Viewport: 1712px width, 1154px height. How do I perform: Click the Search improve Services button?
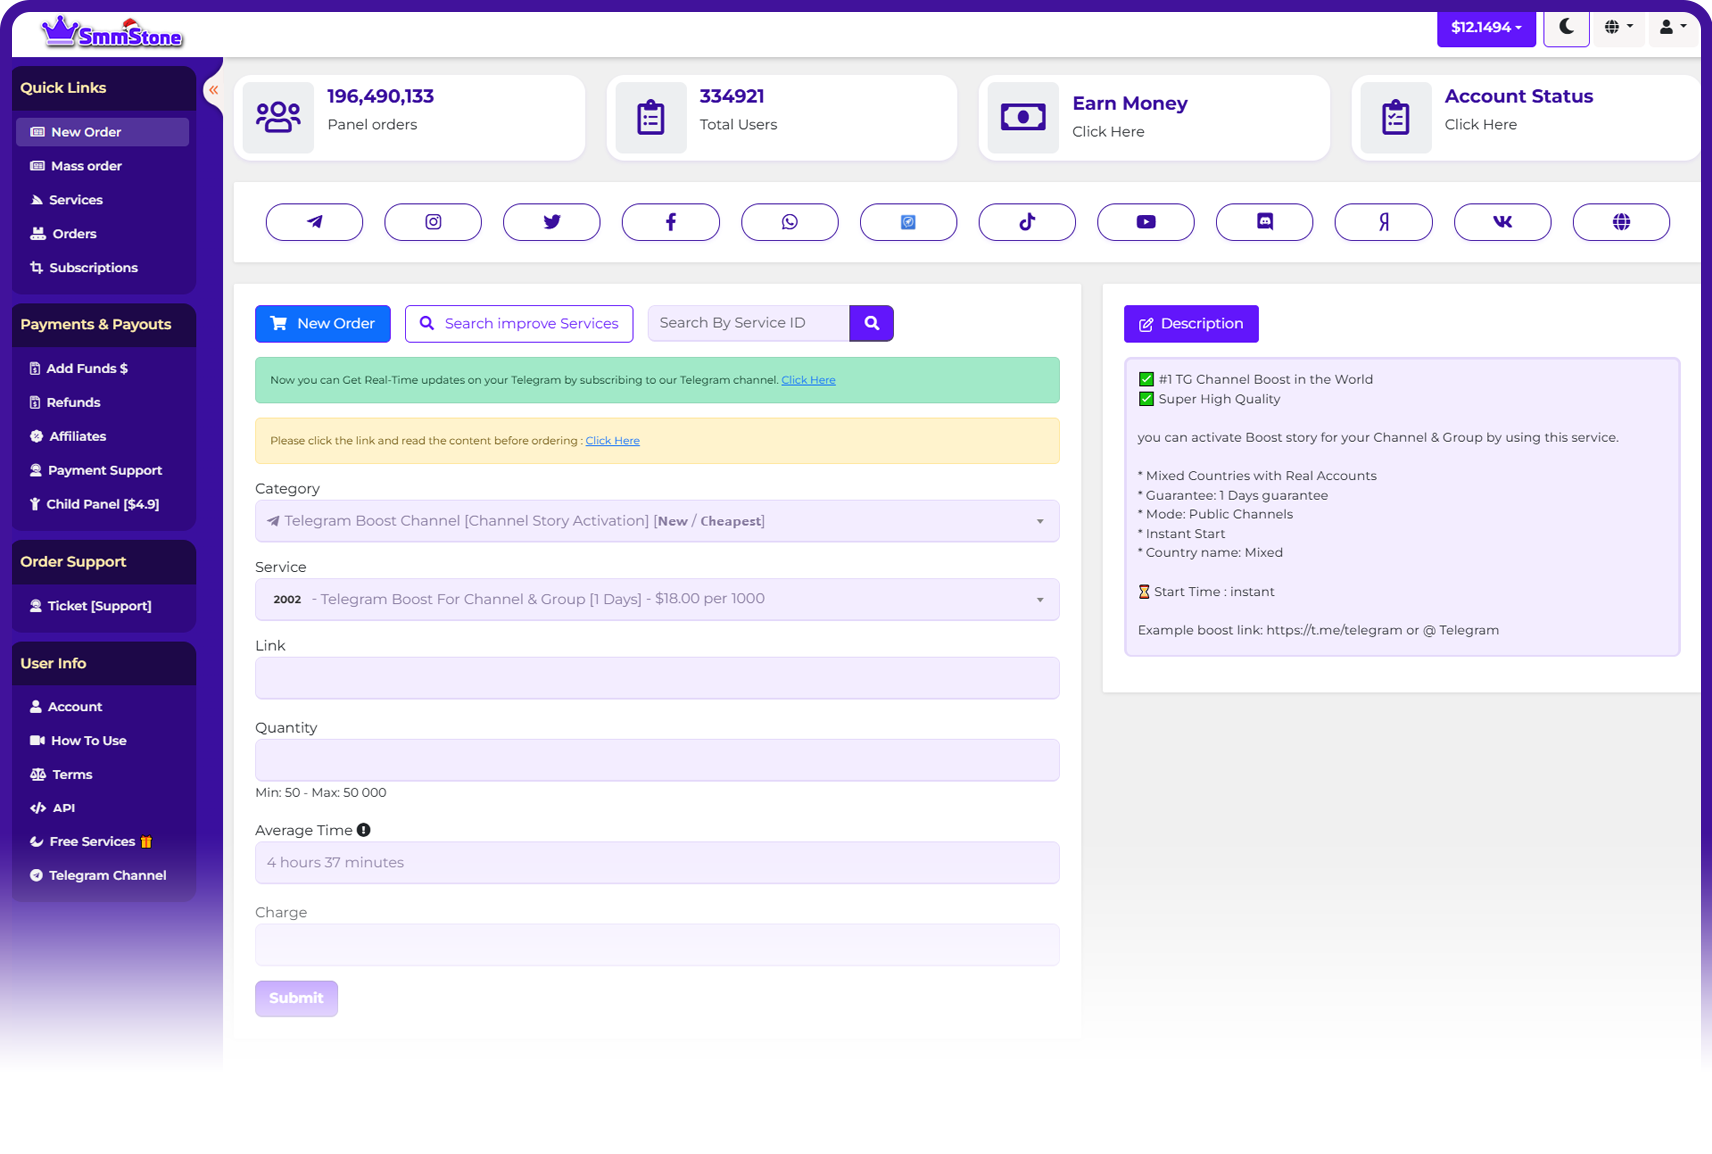pos(519,323)
